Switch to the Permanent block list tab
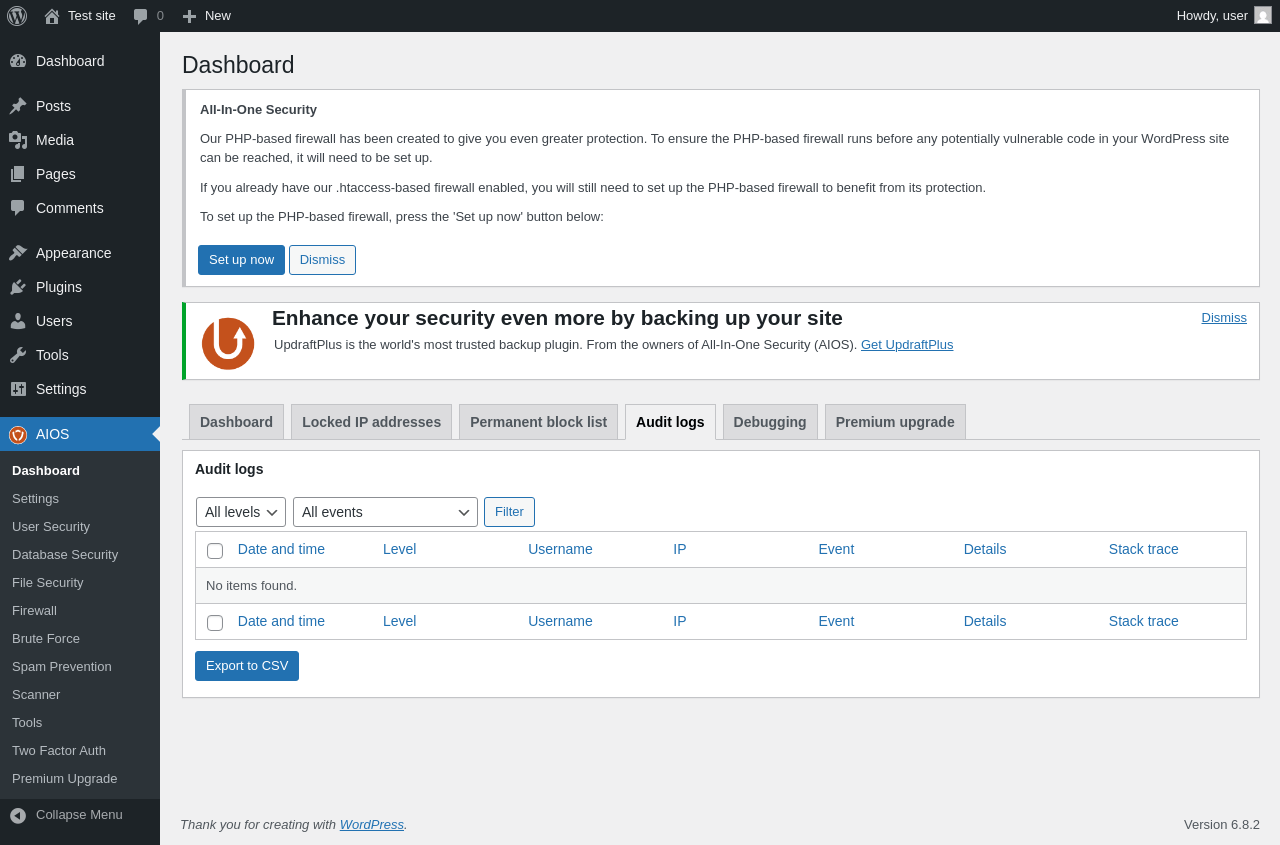This screenshot has height=845, width=1280. pos(538,422)
